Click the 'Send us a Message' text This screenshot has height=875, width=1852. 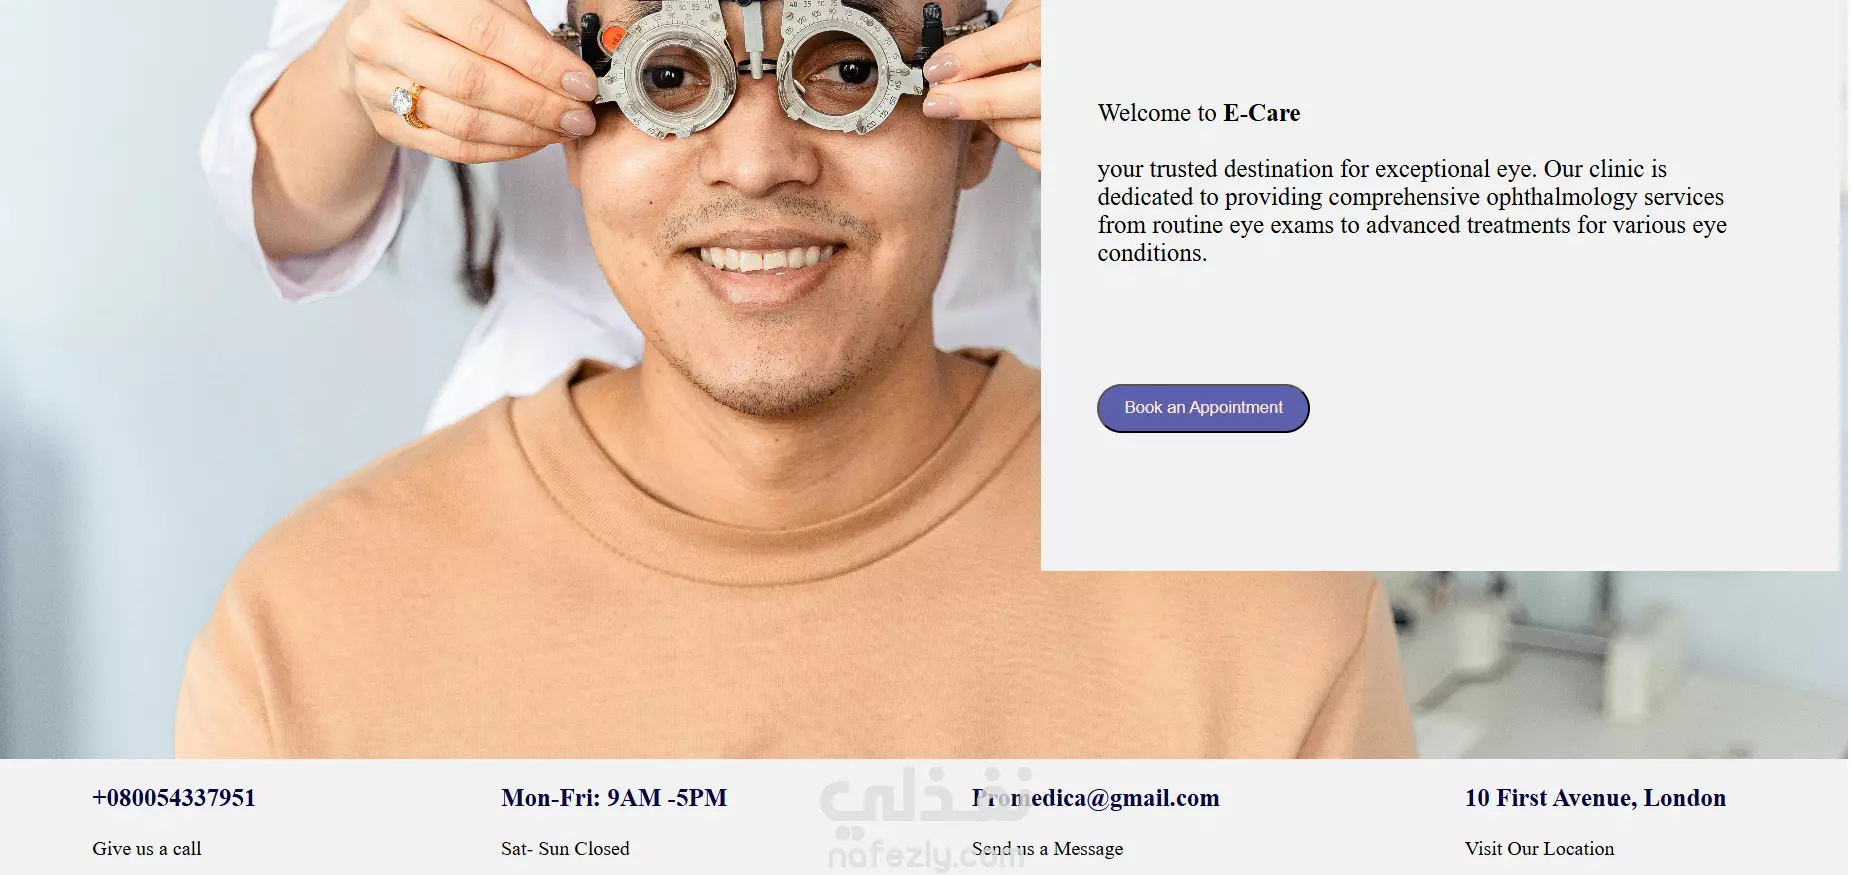[1047, 849]
